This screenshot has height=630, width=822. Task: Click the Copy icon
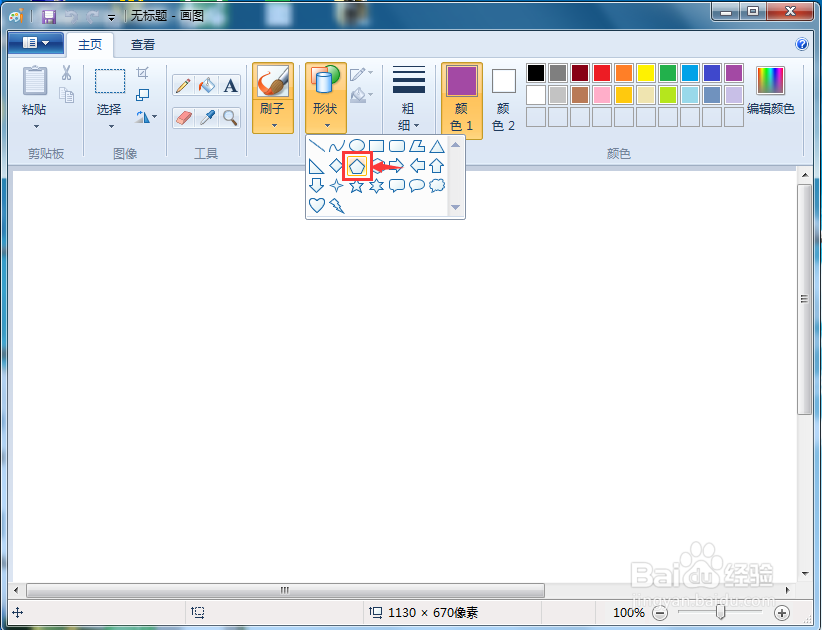click(67, 95)
